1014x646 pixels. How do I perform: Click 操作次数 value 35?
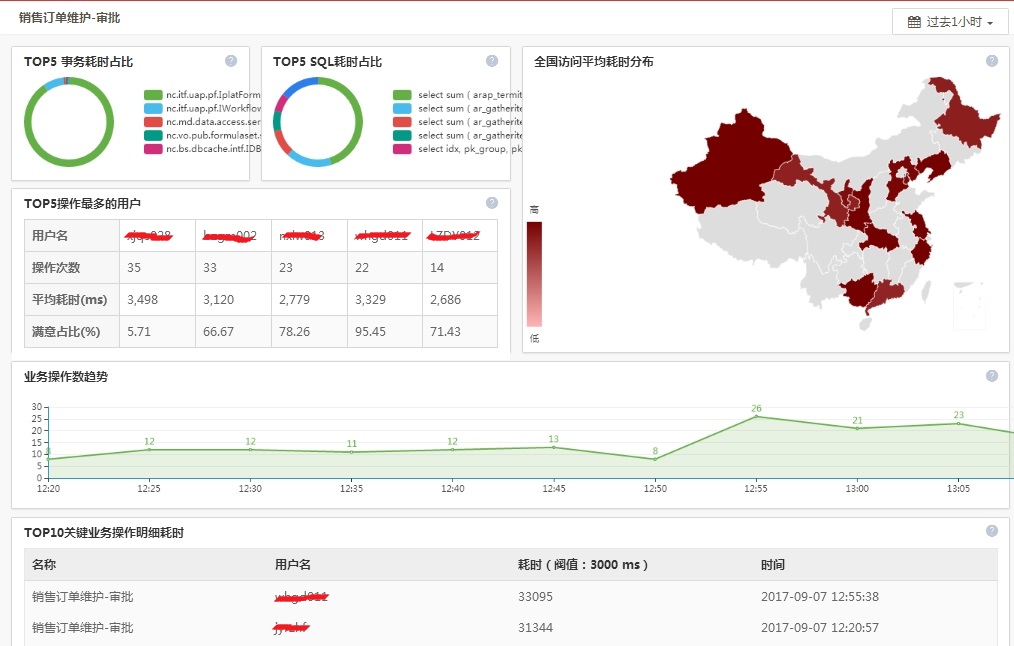[x=134, y=268]
